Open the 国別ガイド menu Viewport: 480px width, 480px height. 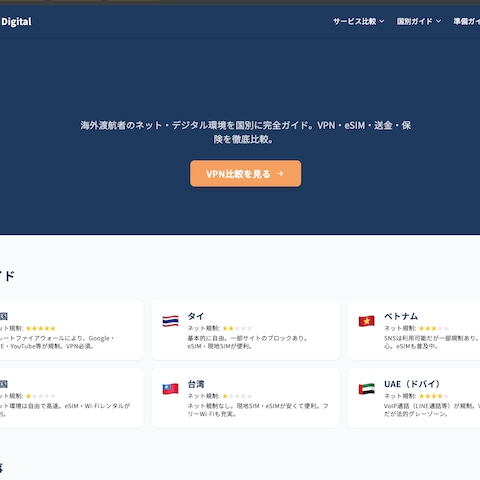(x=419, y=21)
